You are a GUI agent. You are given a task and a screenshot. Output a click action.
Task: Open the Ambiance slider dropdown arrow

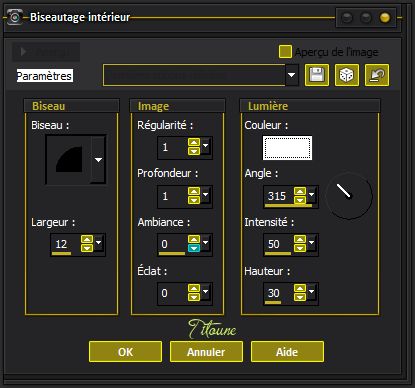205,242
